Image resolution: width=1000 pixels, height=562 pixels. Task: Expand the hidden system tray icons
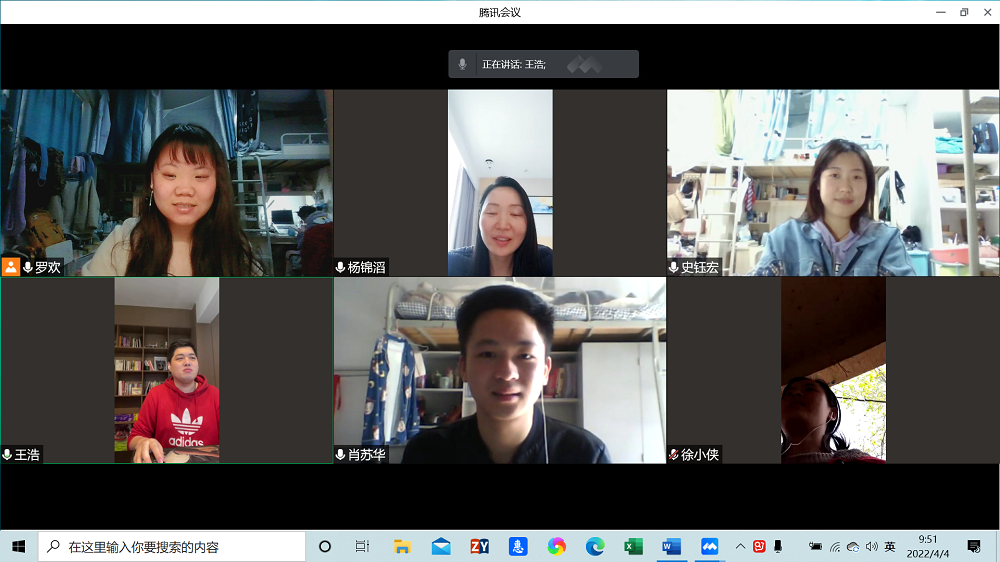[x=740, y=546]
